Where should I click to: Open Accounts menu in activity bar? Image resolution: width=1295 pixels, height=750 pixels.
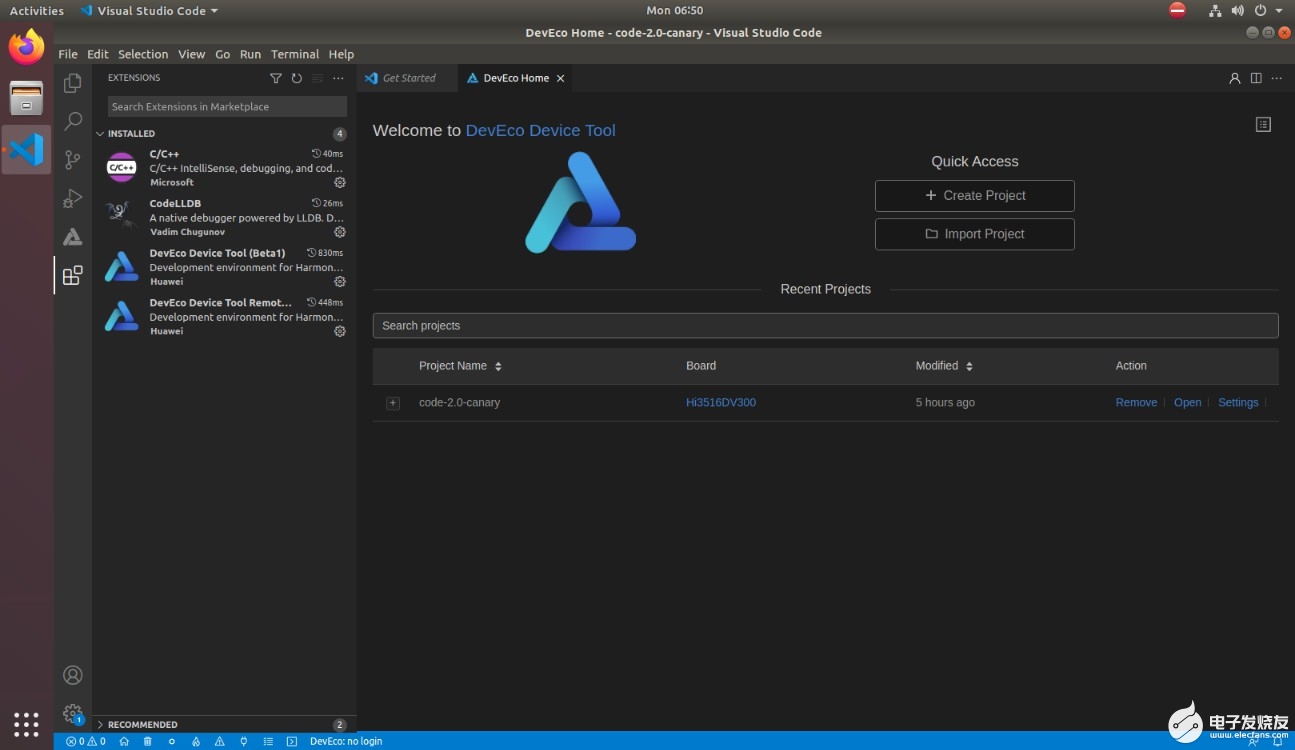72,675
